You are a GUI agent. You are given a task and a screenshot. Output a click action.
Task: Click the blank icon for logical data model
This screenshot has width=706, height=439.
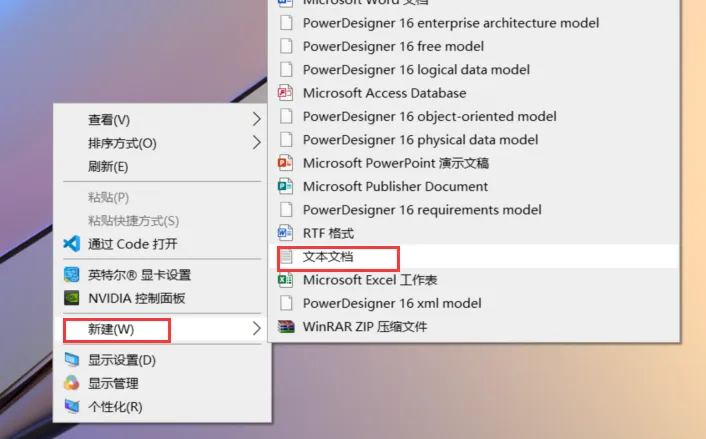(x=286, y=69)
